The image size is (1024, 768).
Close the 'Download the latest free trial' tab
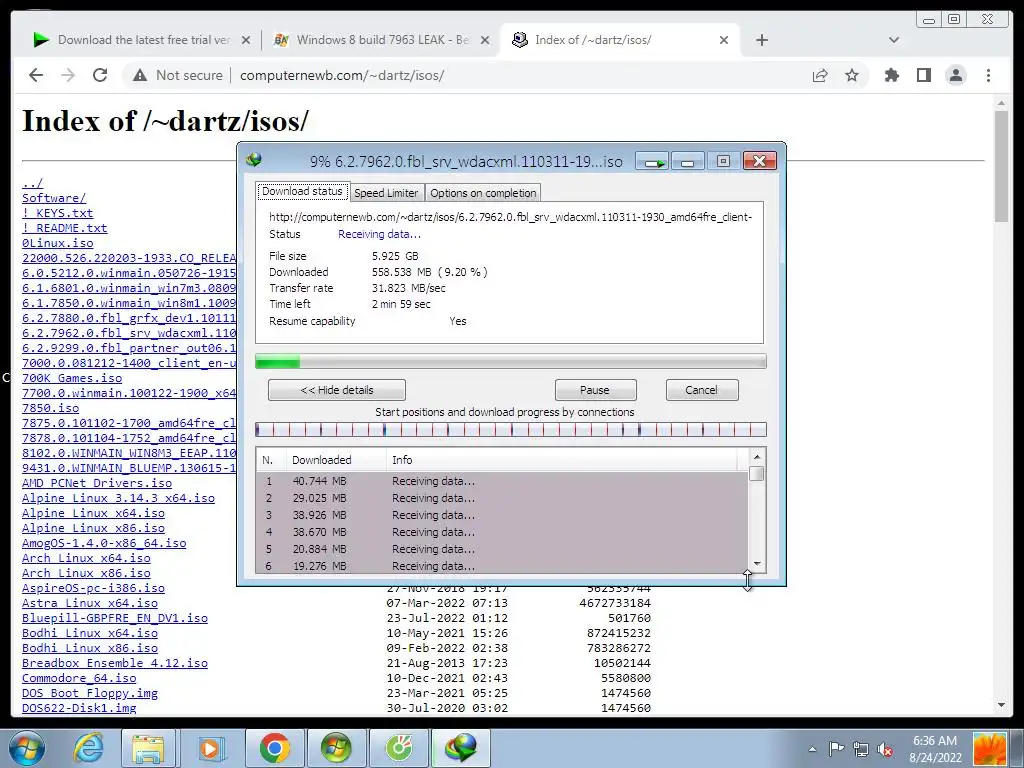246,40
